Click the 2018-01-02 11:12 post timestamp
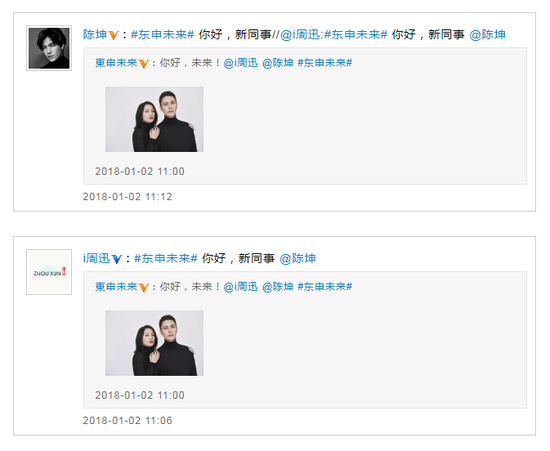Screen dimensions: 550x451 tap(128, 197)
